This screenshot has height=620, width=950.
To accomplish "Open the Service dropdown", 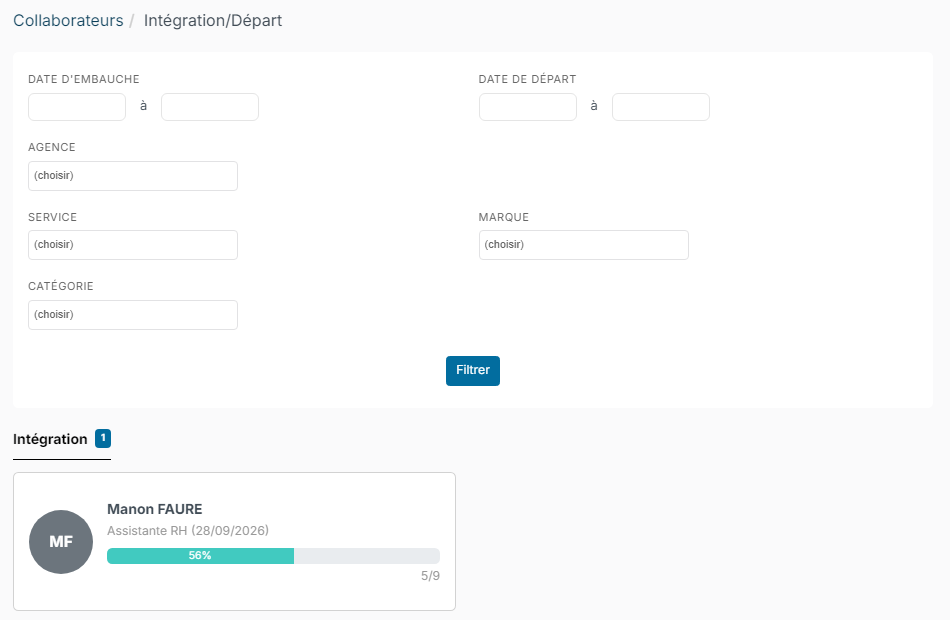I will (x=133, y=245).
